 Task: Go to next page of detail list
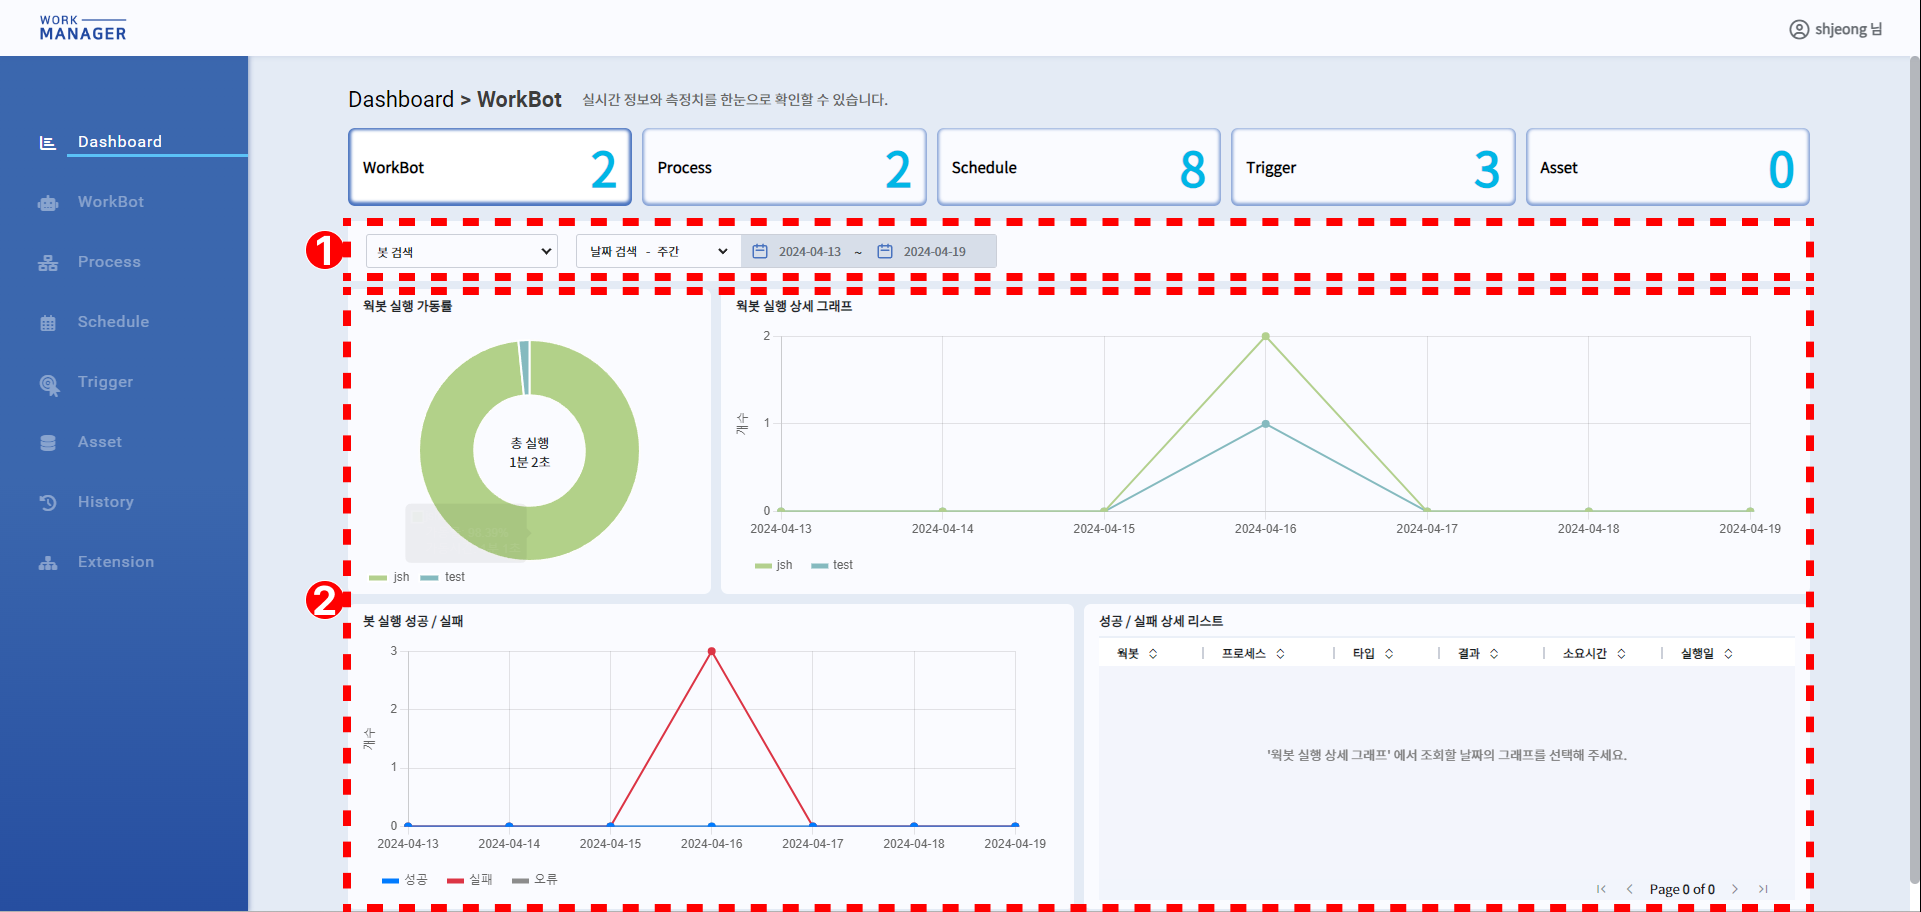point(1735,889)
